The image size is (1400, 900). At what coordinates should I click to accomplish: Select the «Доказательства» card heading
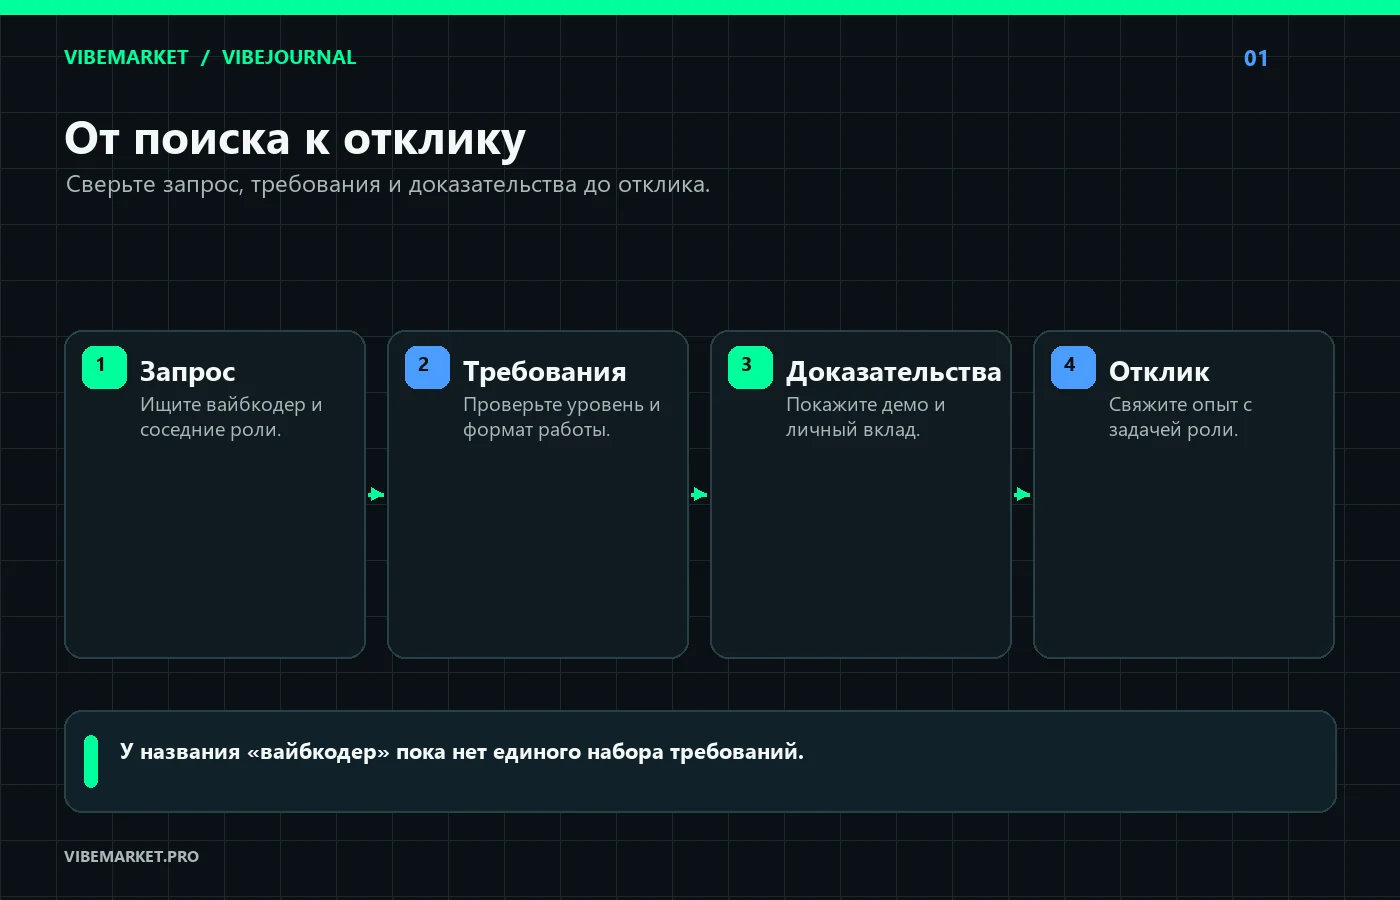pos(893,372)
